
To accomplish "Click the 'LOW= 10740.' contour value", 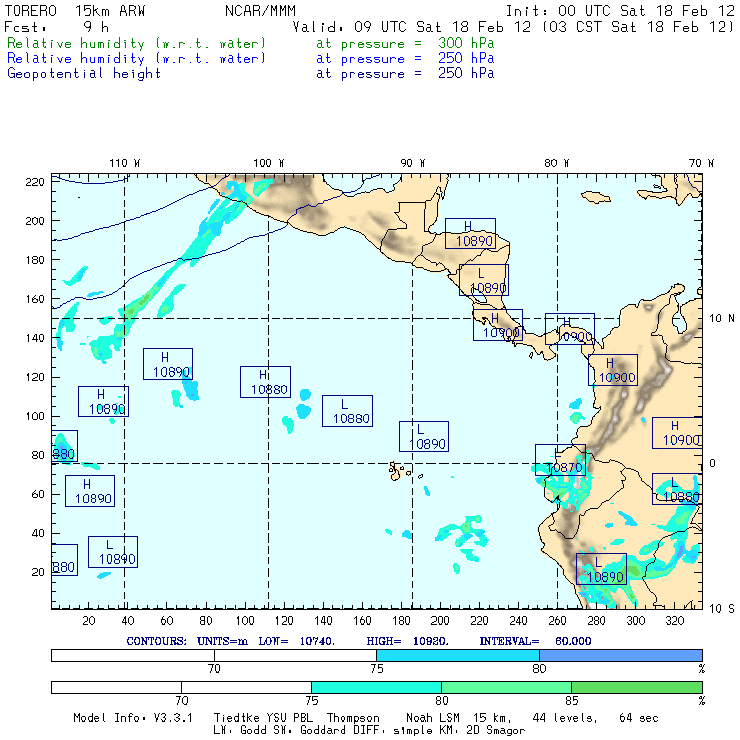I will click(296, 641).
